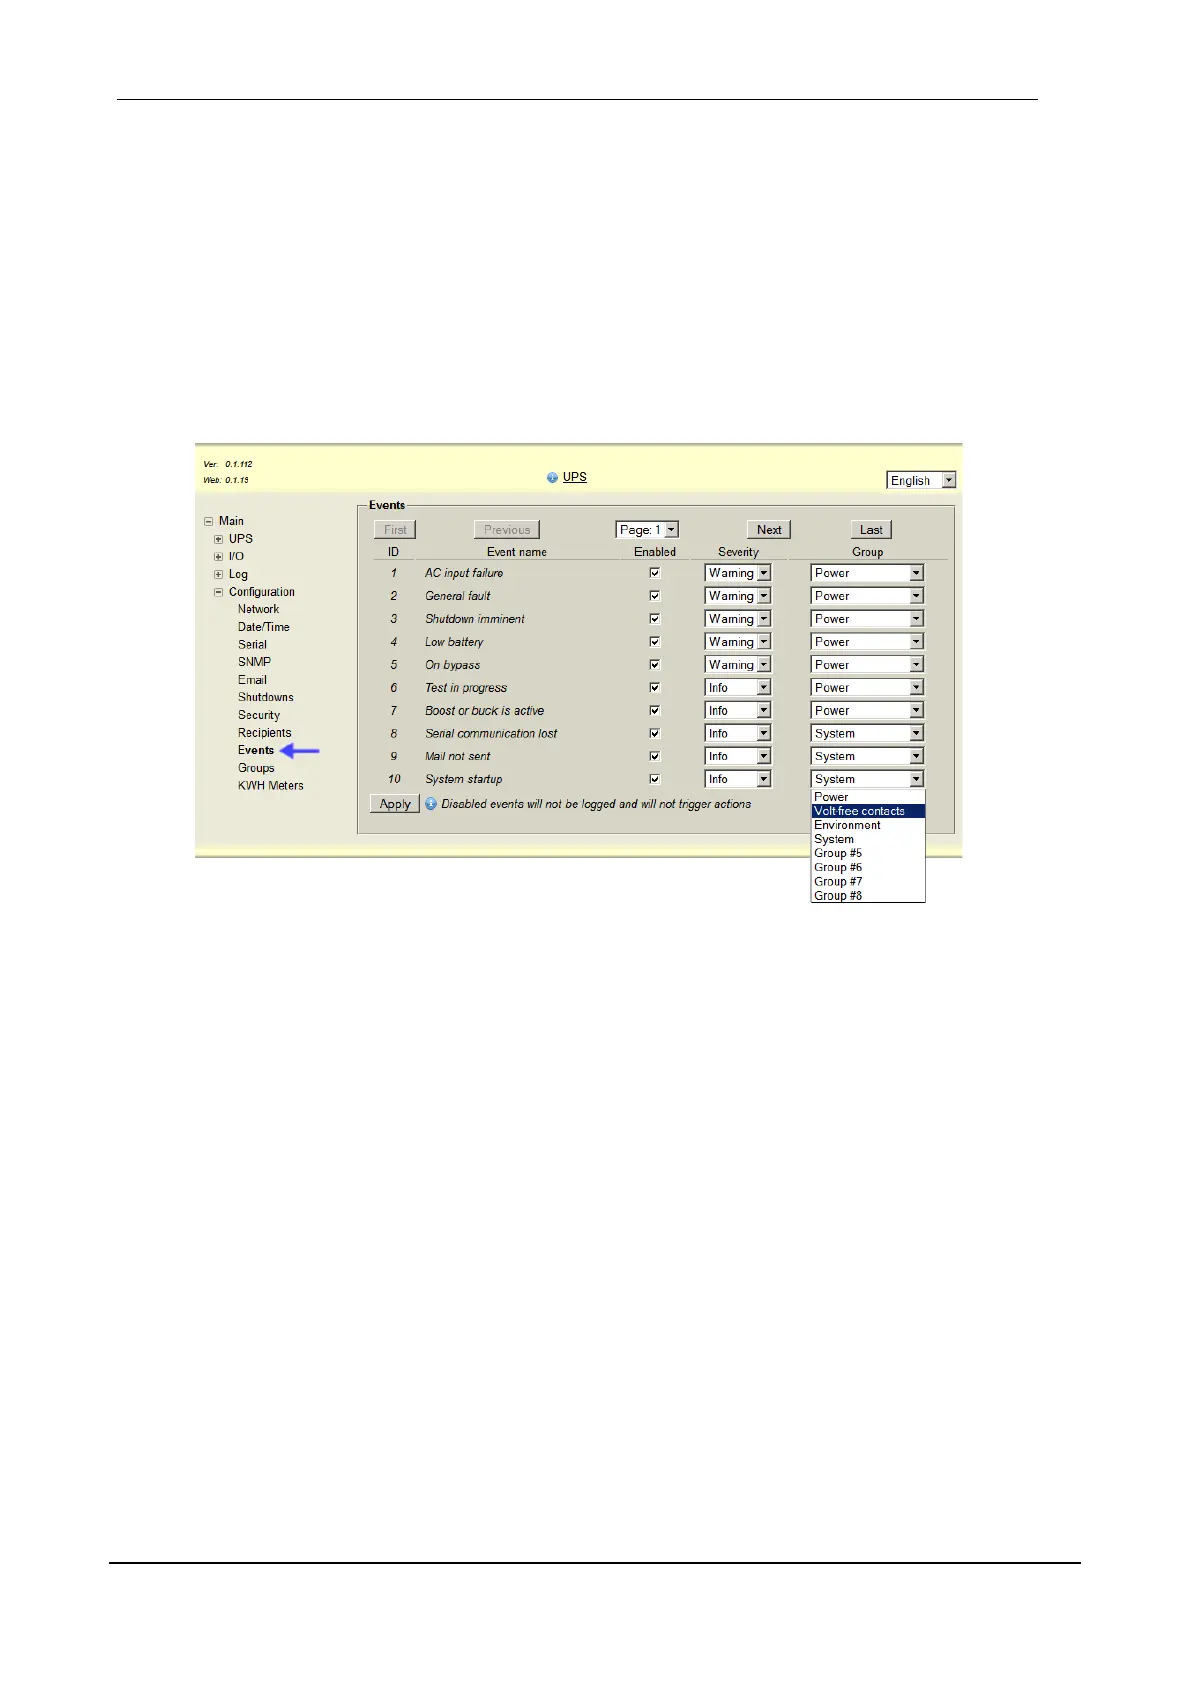Expand the I/O tree node
Screen dimensions: 1191x1684
point(218,557)
